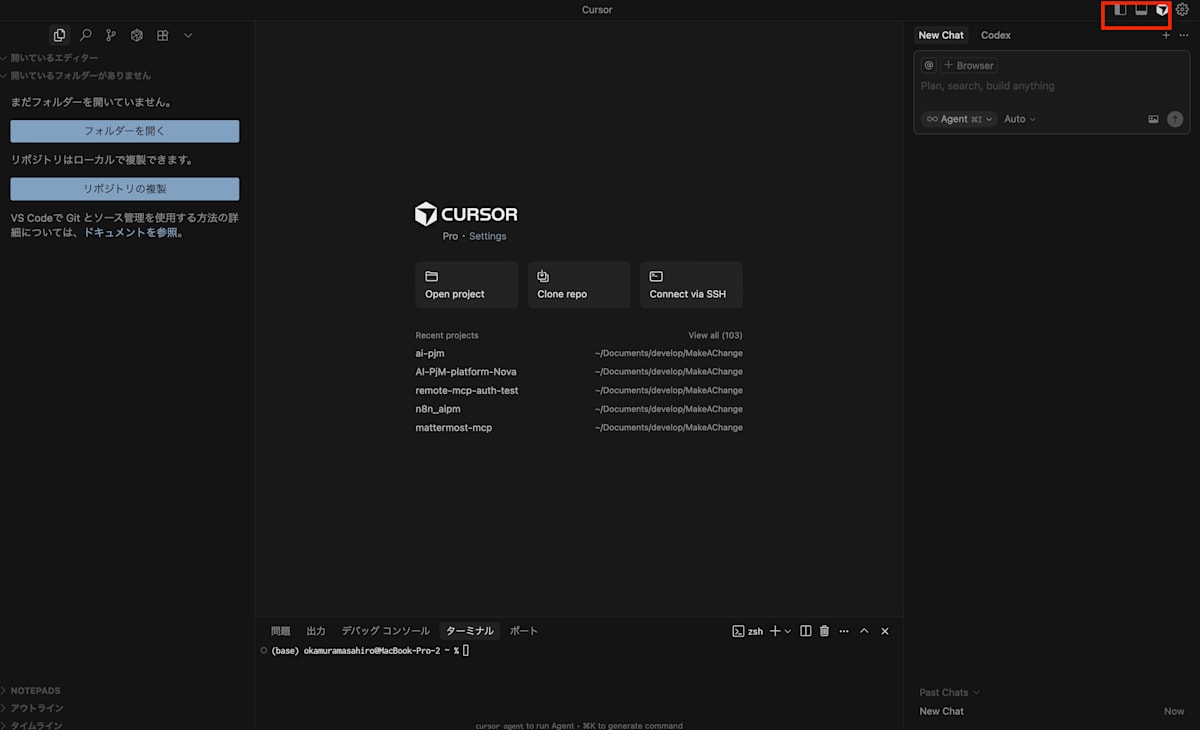The height and width of the screenshot is (730, 1200).
Task: Open the past New Chat entry
Action: pos(1052,711)
